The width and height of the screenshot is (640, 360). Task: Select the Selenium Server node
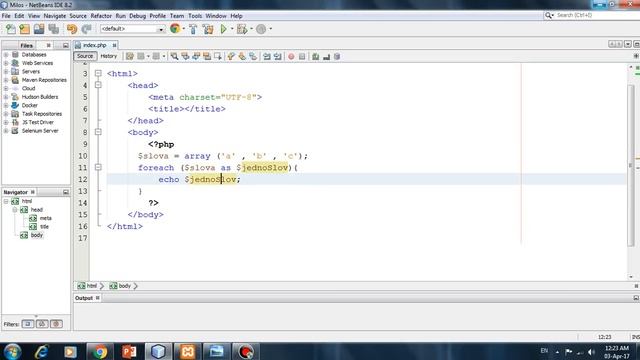[x=40, y=131]
